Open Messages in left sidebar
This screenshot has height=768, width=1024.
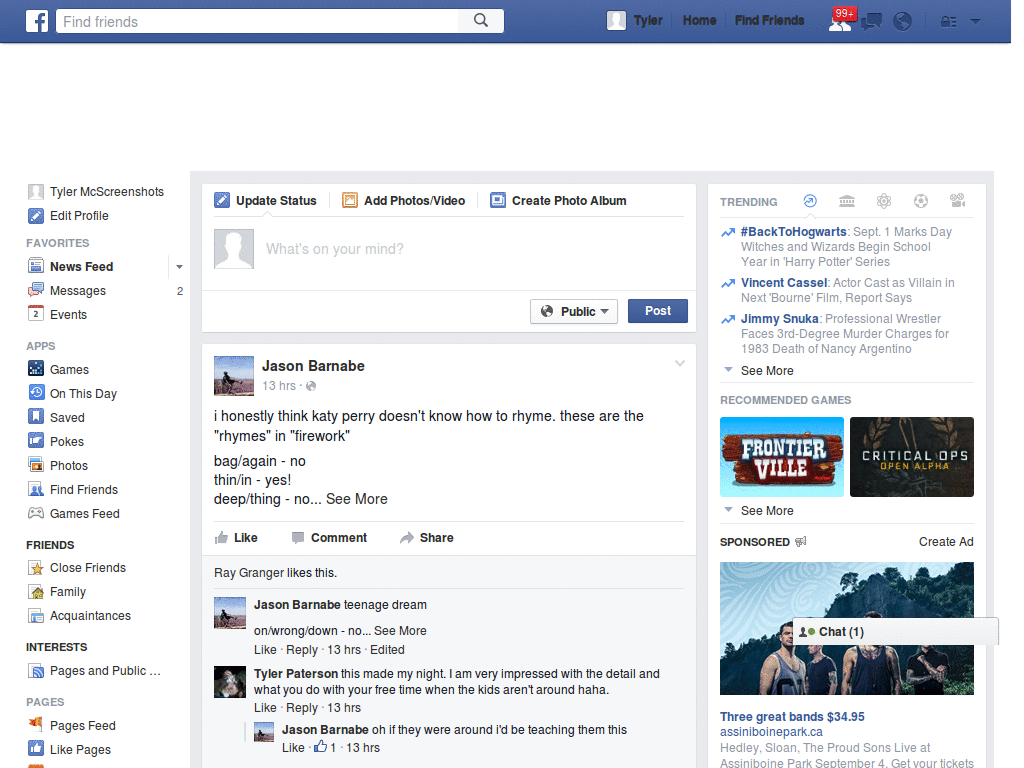tap(78, 291)
